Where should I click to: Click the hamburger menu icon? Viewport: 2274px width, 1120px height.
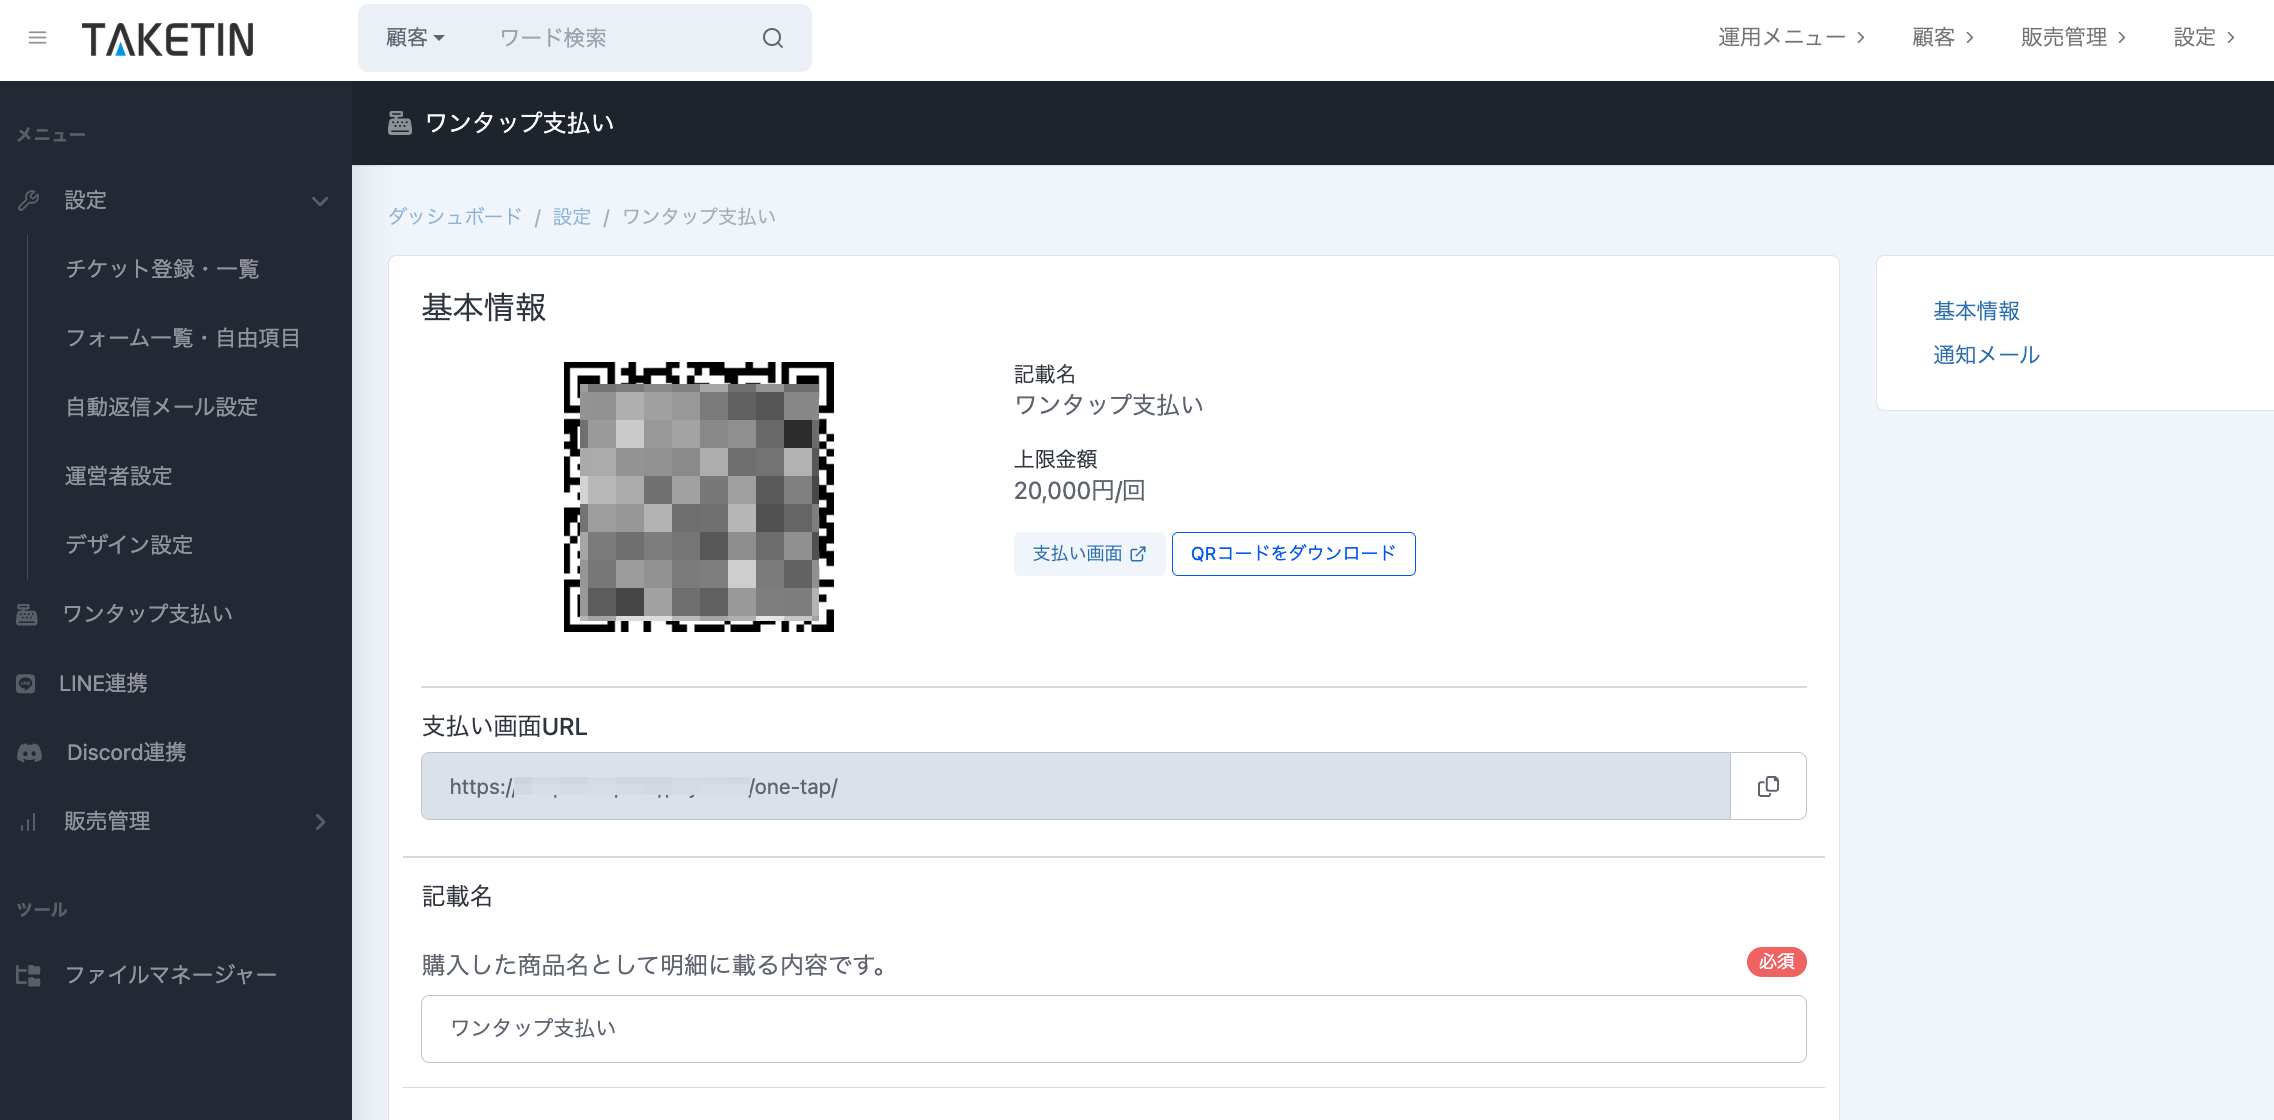point(37,38)
